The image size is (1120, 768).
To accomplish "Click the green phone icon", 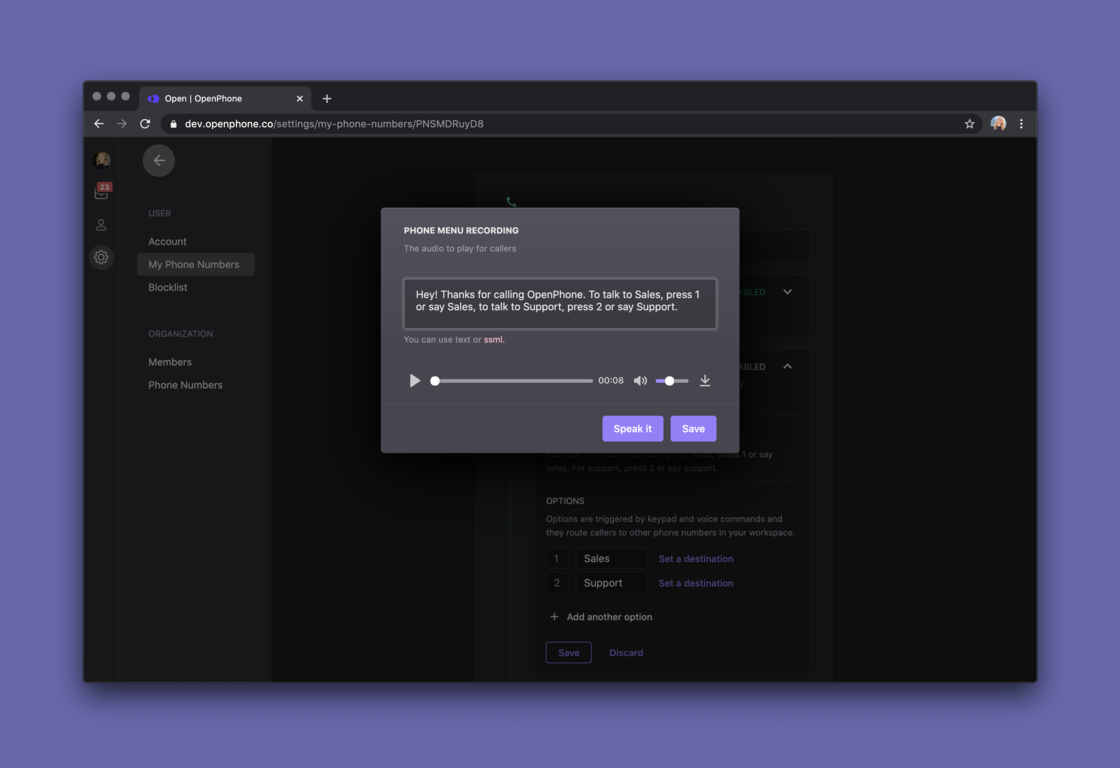I will pyautogui.click(x=511, y=202).
